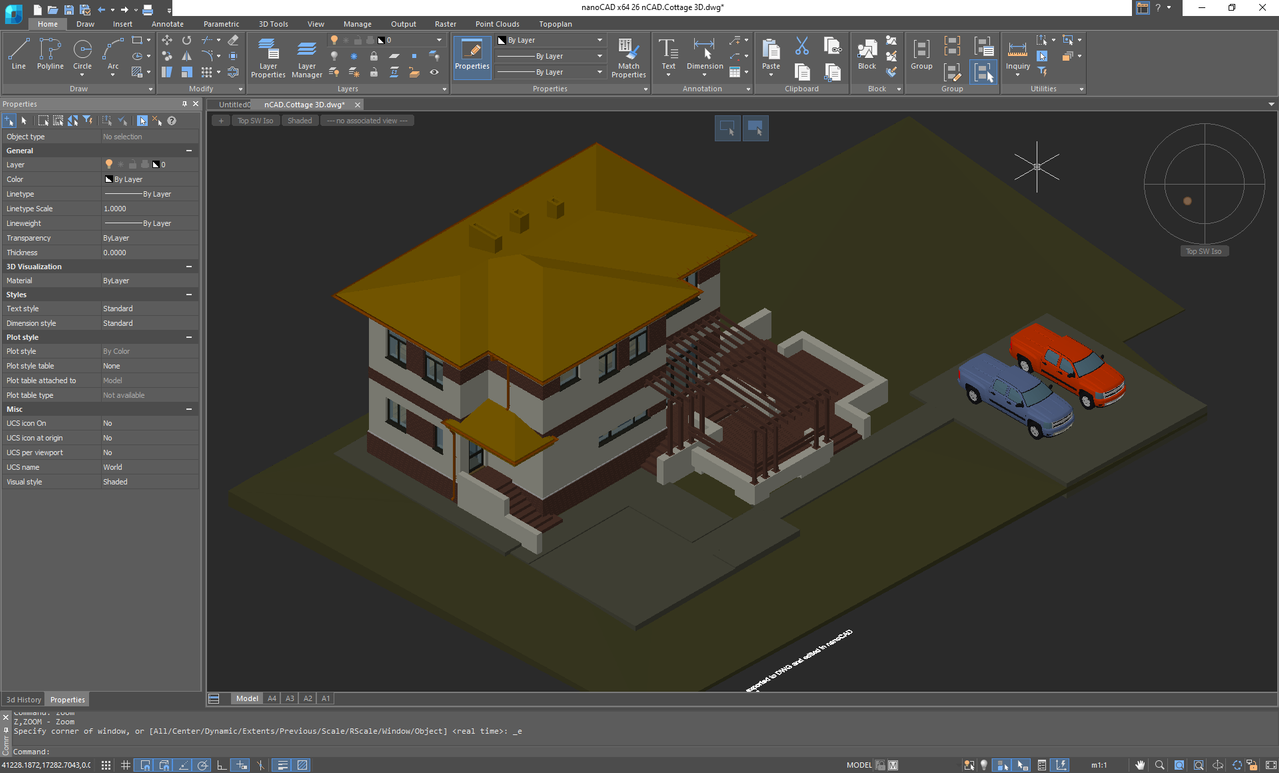1279x773 pixels.
Task: Toggle the grid display in status bar
Action: (125, 765)
